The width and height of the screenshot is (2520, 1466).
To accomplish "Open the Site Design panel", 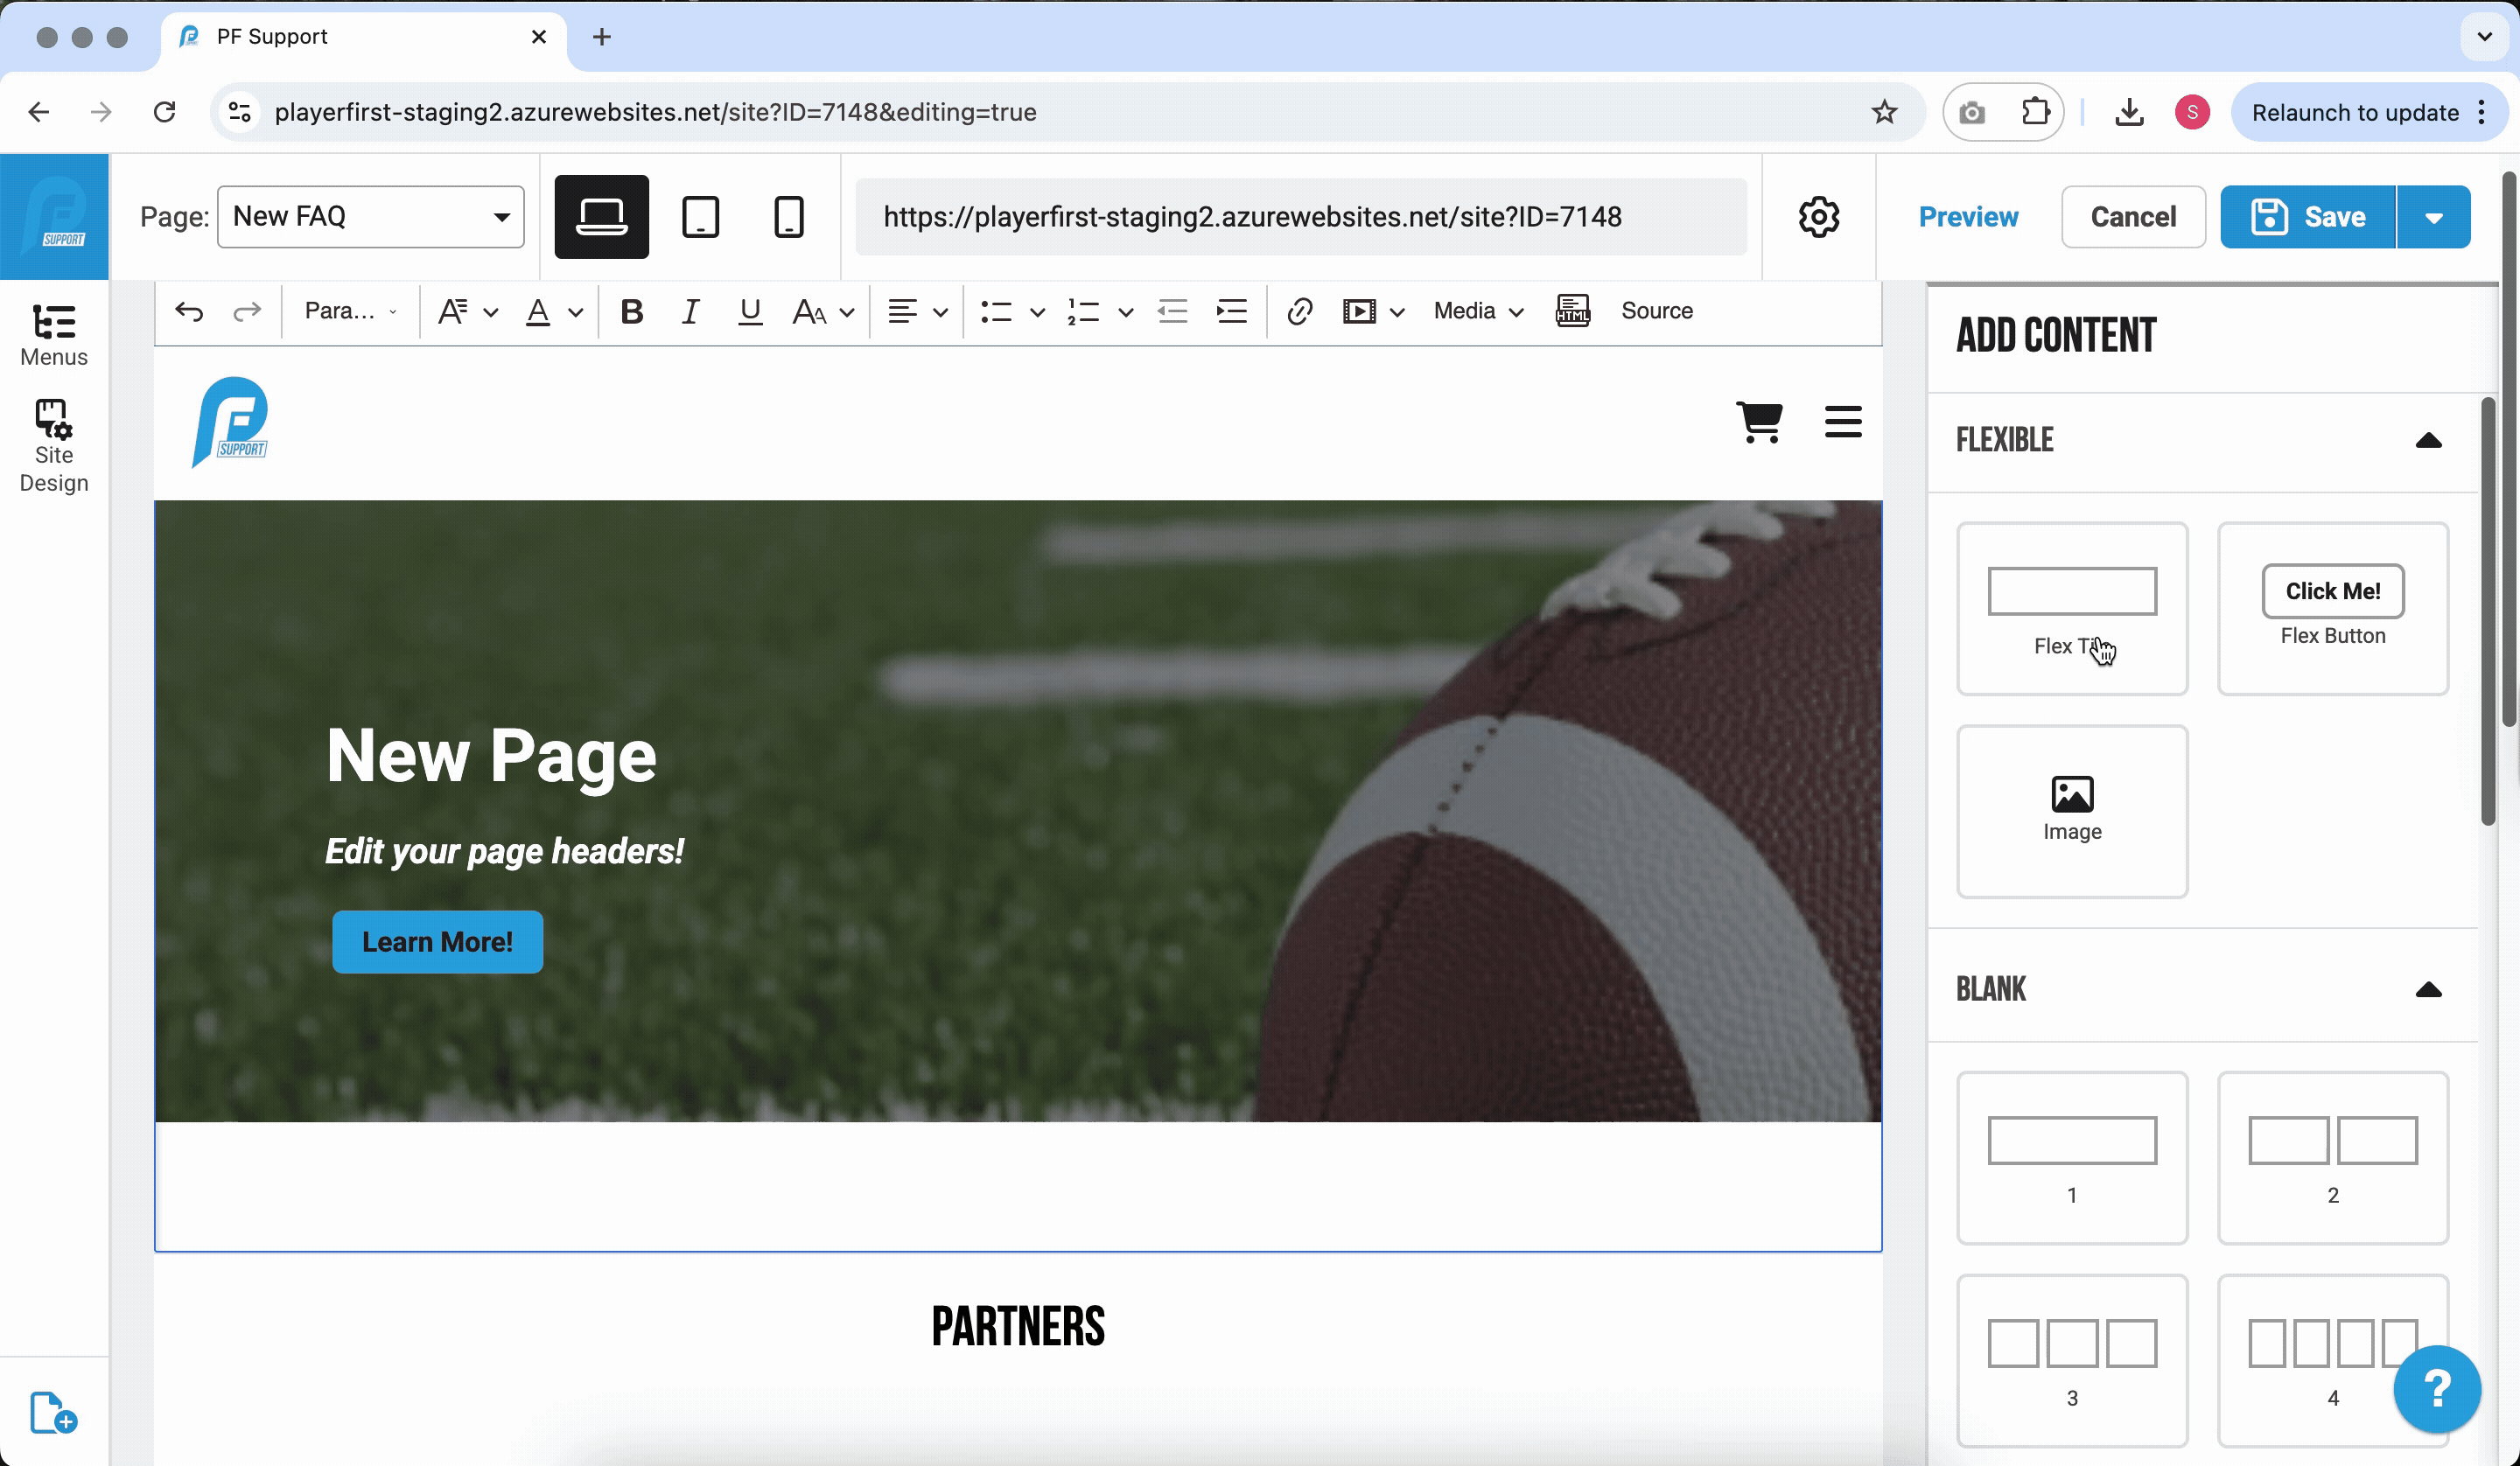I will 54,446.
